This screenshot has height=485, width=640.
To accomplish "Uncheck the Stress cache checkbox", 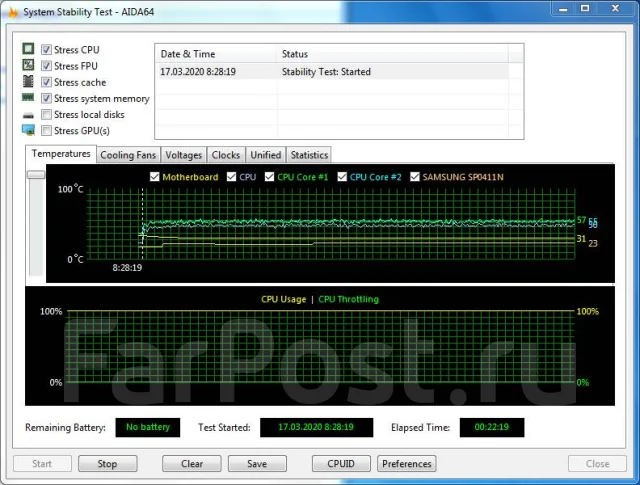I will click(x=46, y=82).
